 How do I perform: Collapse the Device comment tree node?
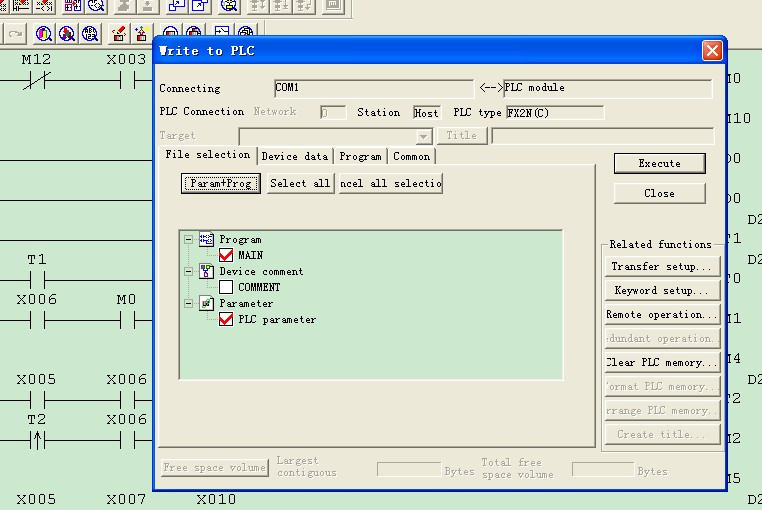click(189, 271)
